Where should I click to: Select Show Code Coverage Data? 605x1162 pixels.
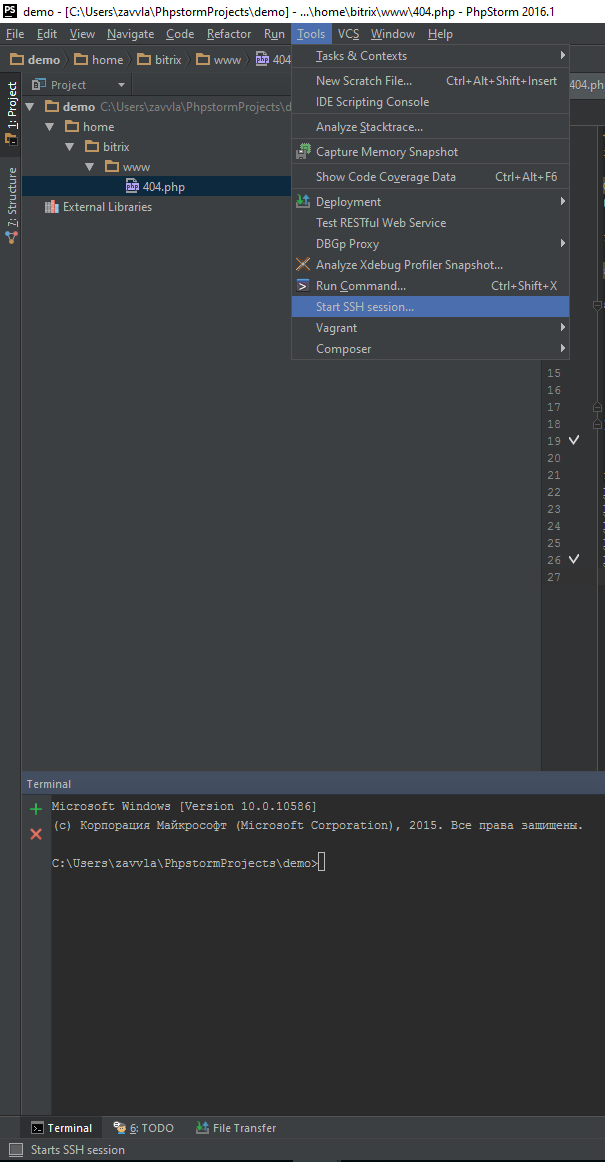tap(430, 177)
